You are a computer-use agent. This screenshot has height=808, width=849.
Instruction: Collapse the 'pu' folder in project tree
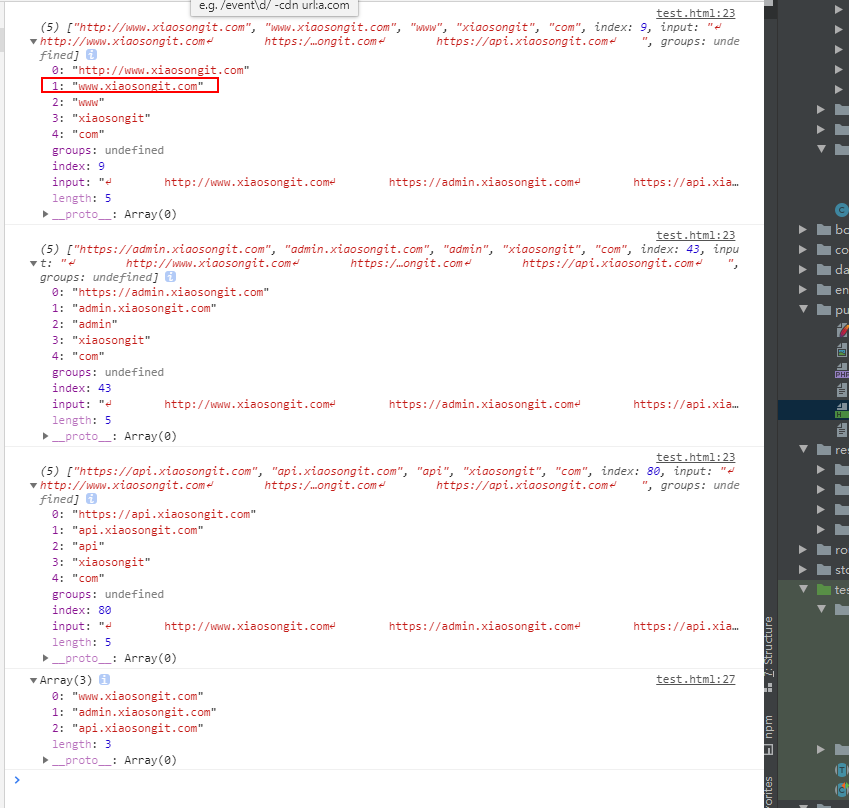(803, 310)
